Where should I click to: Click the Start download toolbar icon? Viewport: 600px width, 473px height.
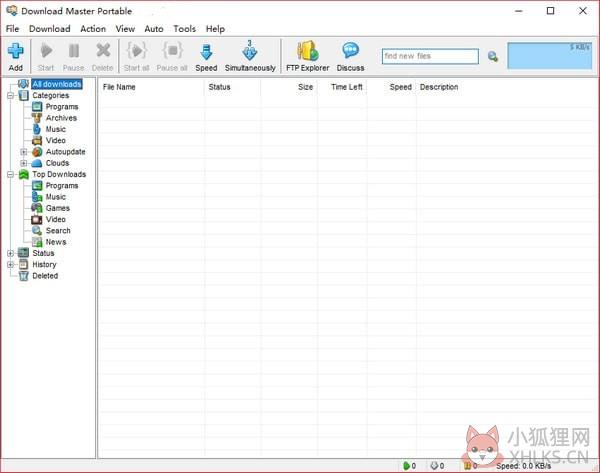(46, 51)
